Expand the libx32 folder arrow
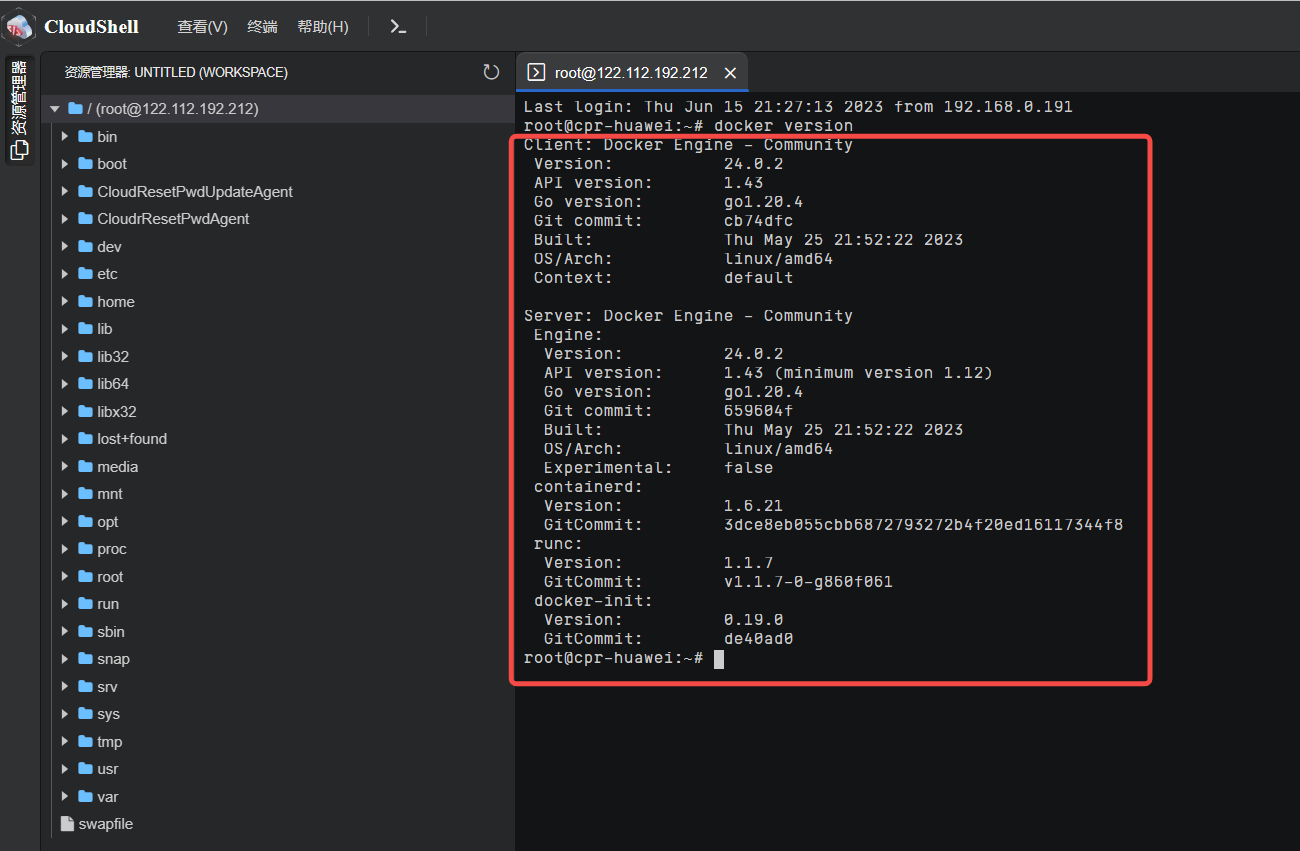 pyautogui.click(x=65, y=412)
